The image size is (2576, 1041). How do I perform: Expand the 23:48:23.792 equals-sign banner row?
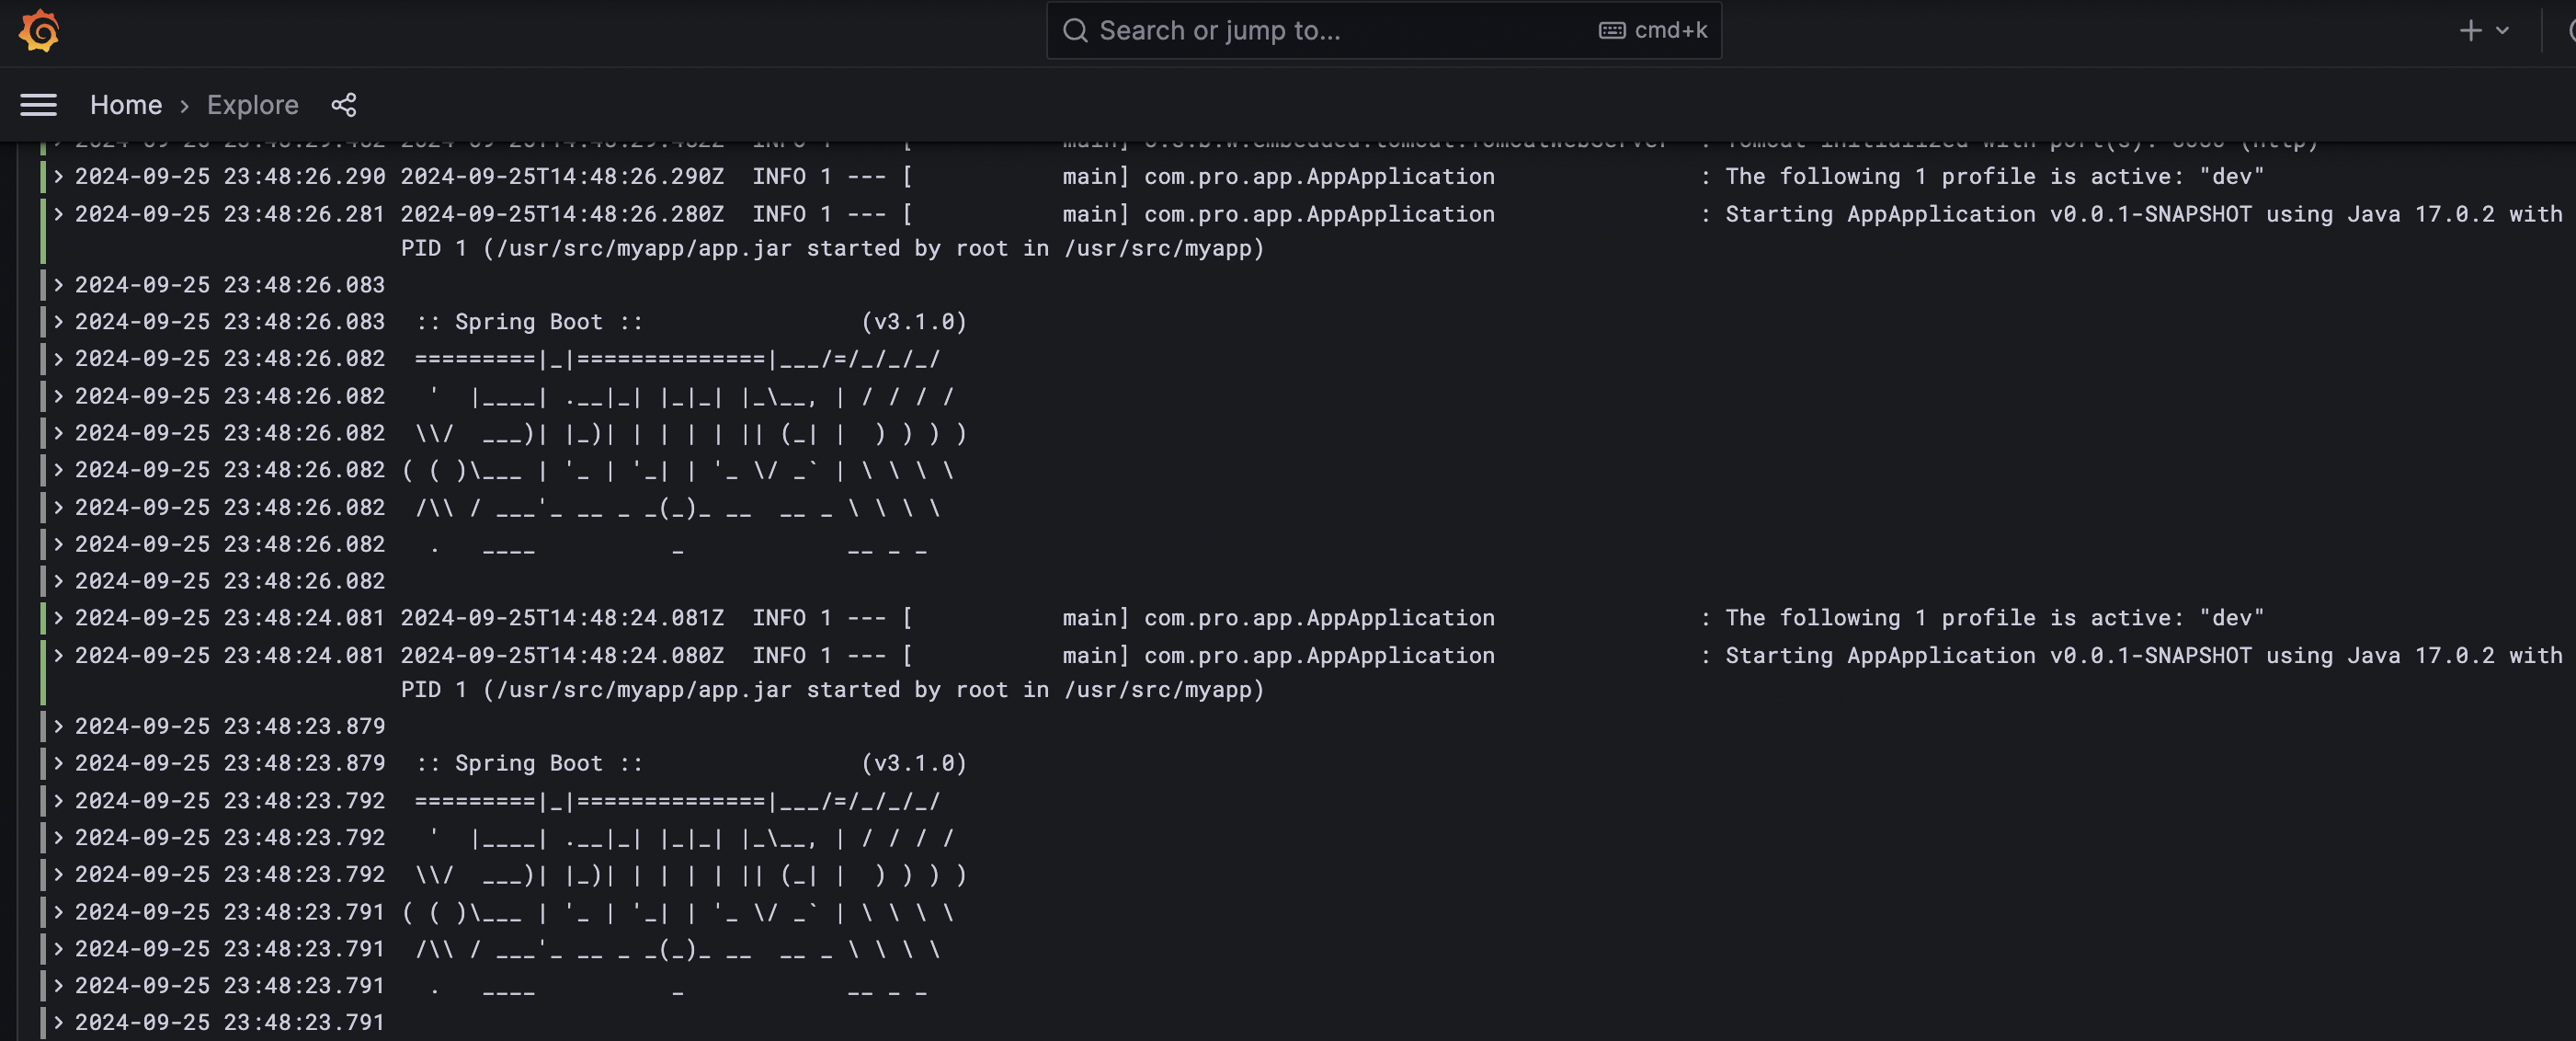[x=59, y=801]
